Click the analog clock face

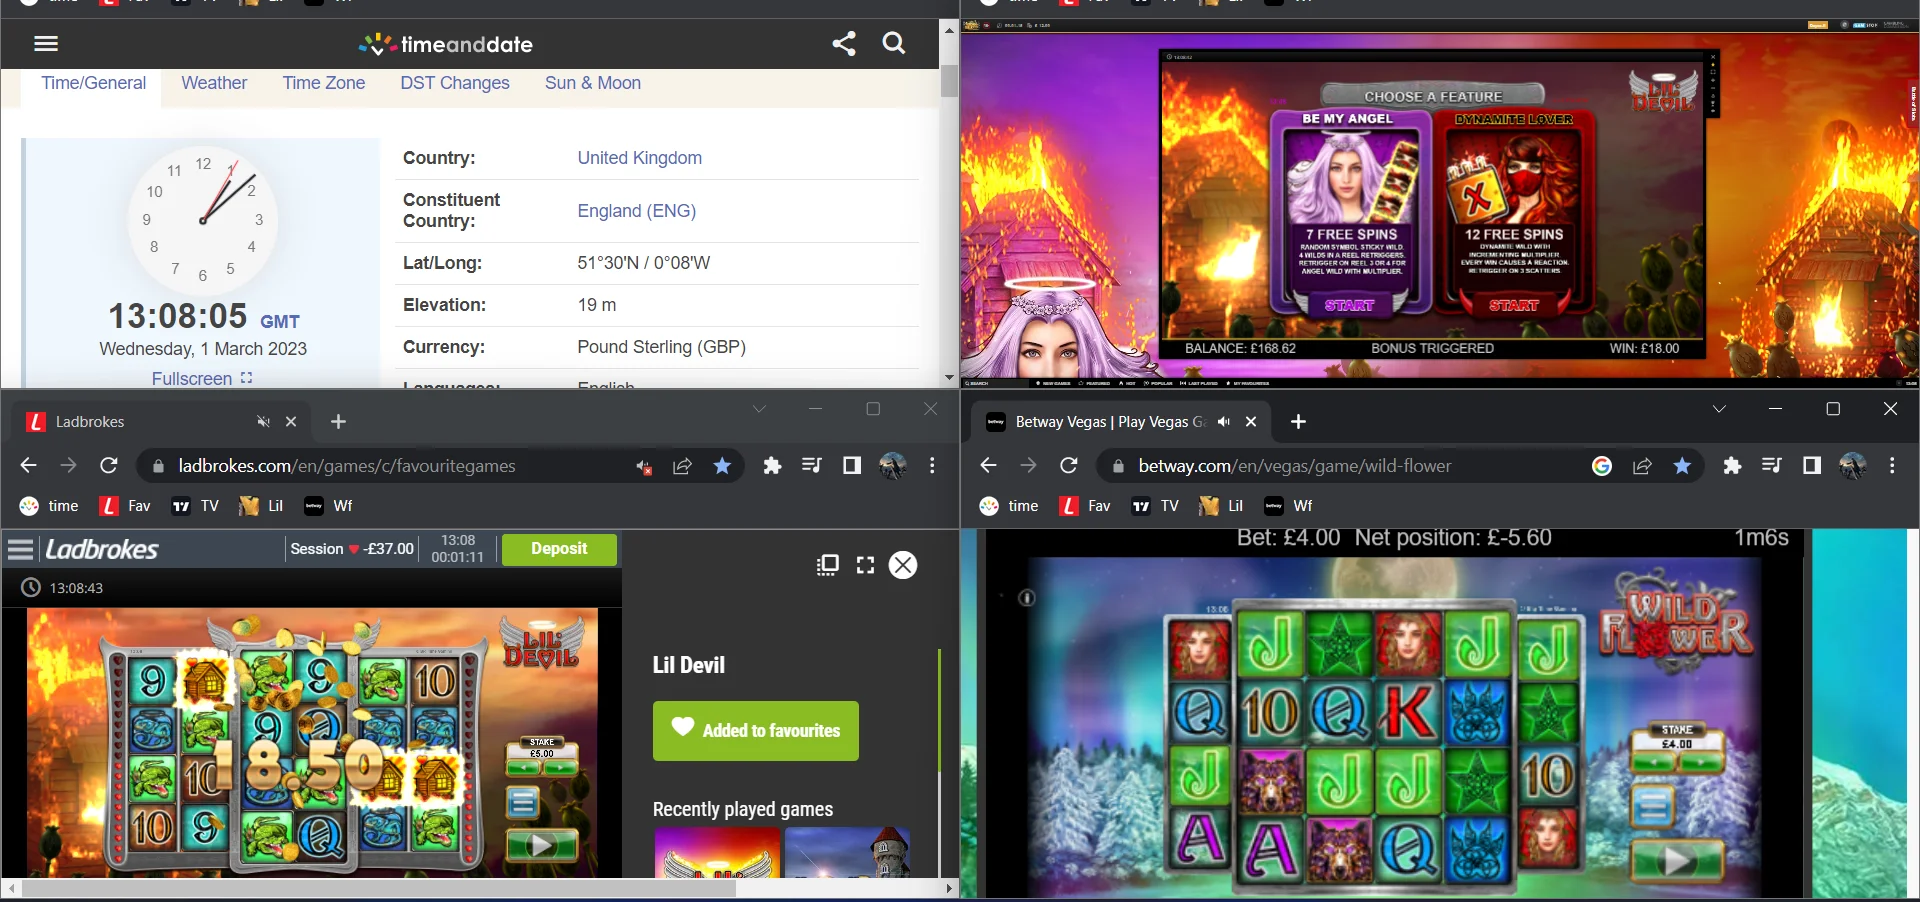tap(203, 220)
